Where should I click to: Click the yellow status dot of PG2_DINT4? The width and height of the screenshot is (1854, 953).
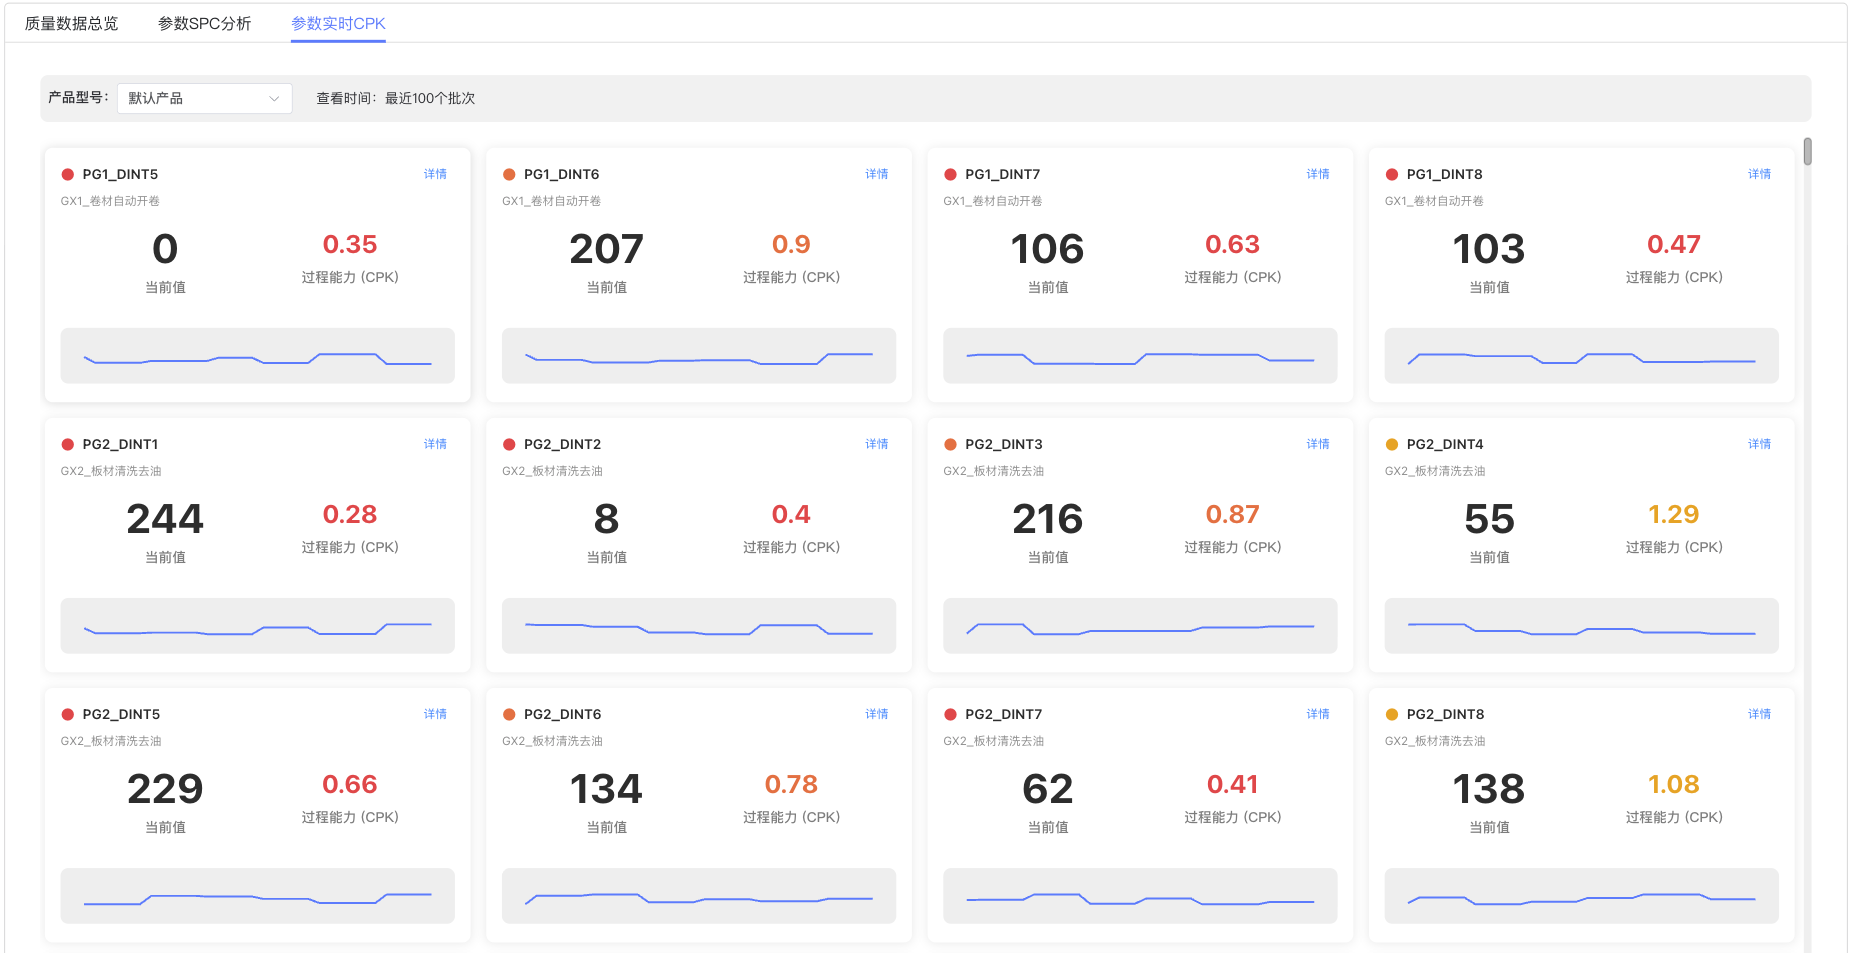[x=1391, y=445]
